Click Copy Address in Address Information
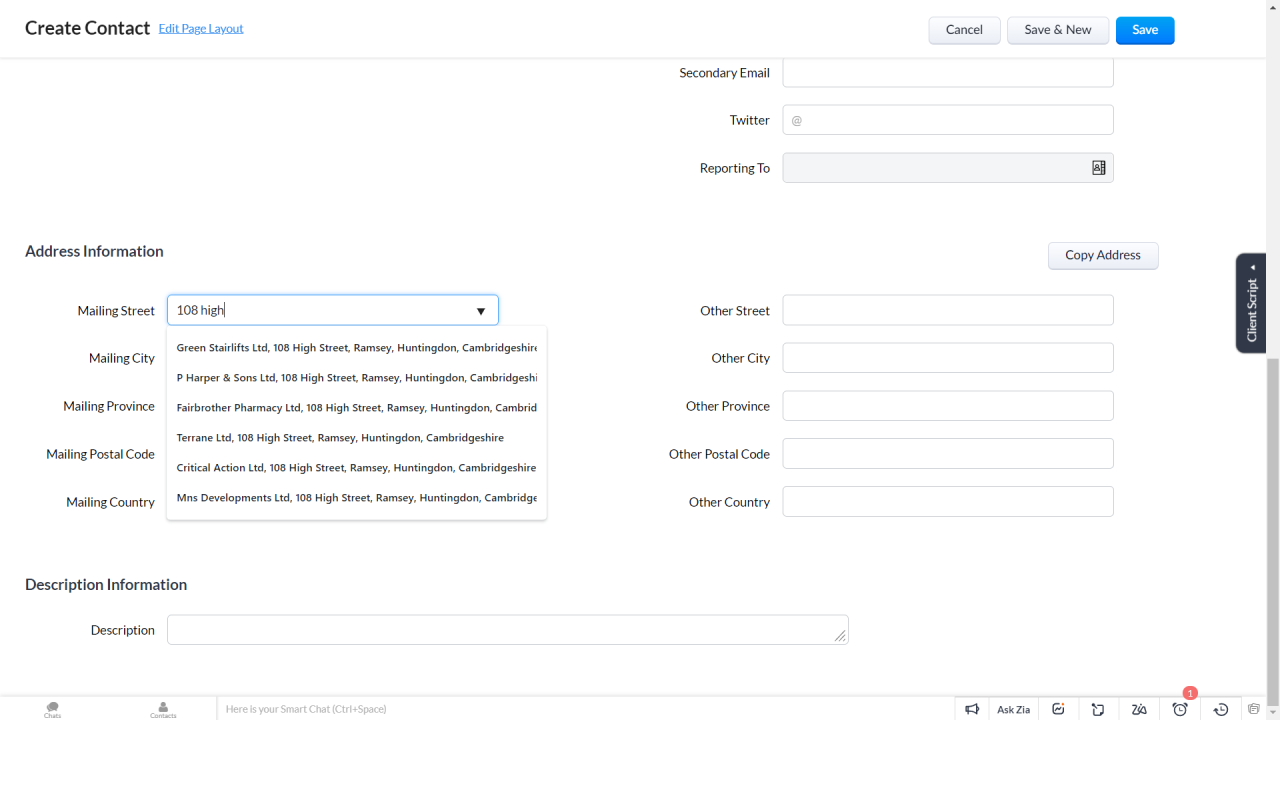The image size is (1280, 800). [1103, 255]
